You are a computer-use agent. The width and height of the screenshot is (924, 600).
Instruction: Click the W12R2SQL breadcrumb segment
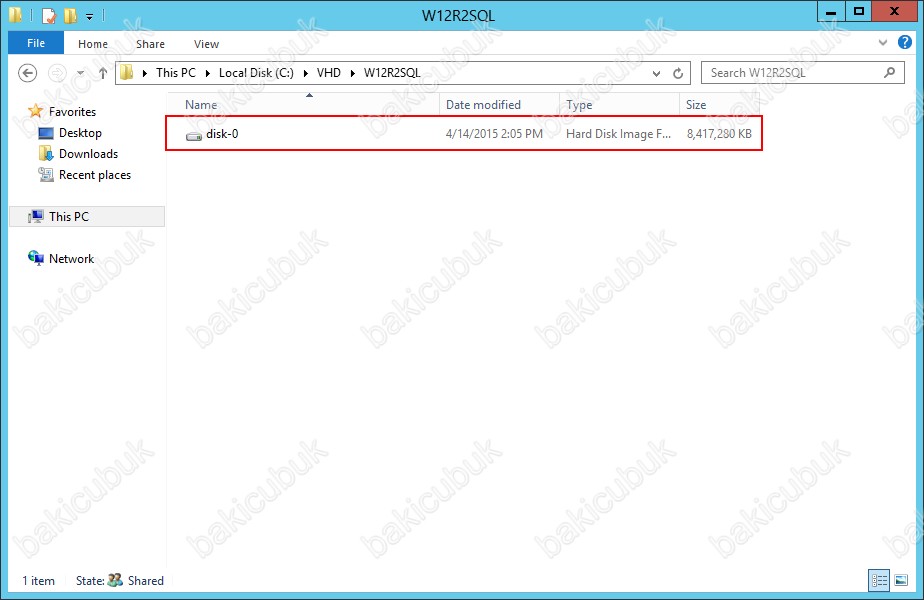pos(392,72)
